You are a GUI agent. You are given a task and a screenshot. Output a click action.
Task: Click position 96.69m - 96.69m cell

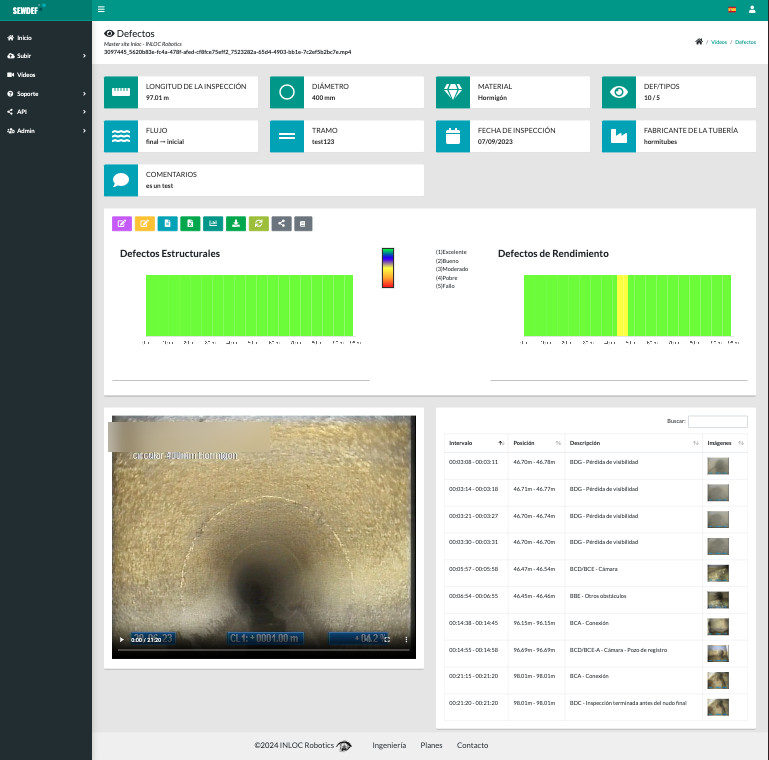pyautogui.click(x=534, y=650)
